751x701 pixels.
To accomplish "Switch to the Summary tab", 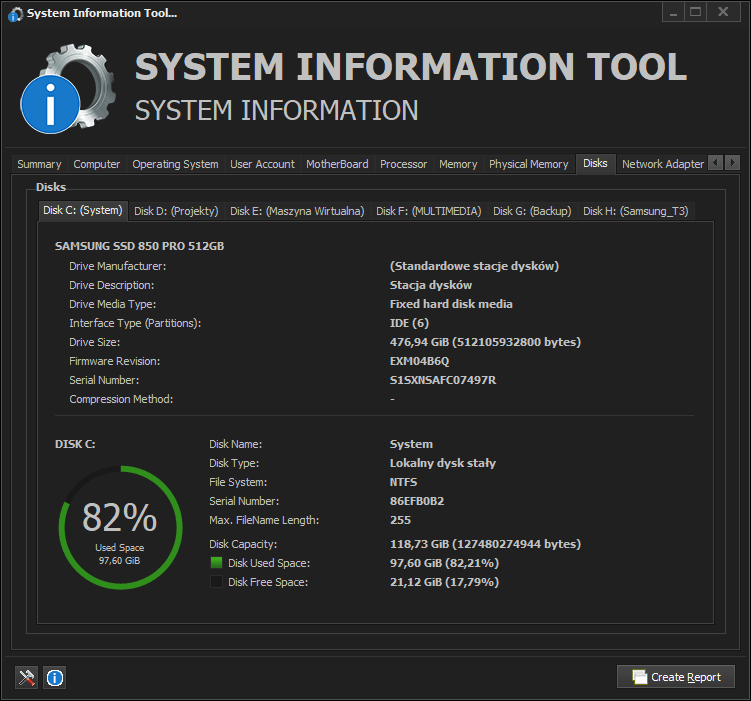I will tap(39, 164).
